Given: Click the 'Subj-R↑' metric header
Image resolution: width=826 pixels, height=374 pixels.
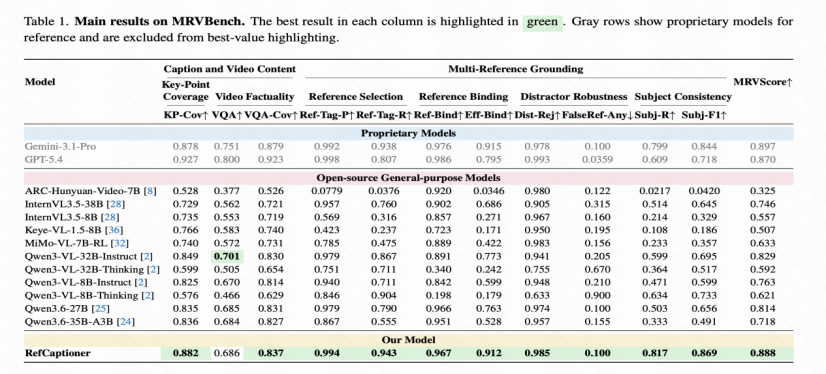Looking at the screenshot, I should (x=655, y=115).
